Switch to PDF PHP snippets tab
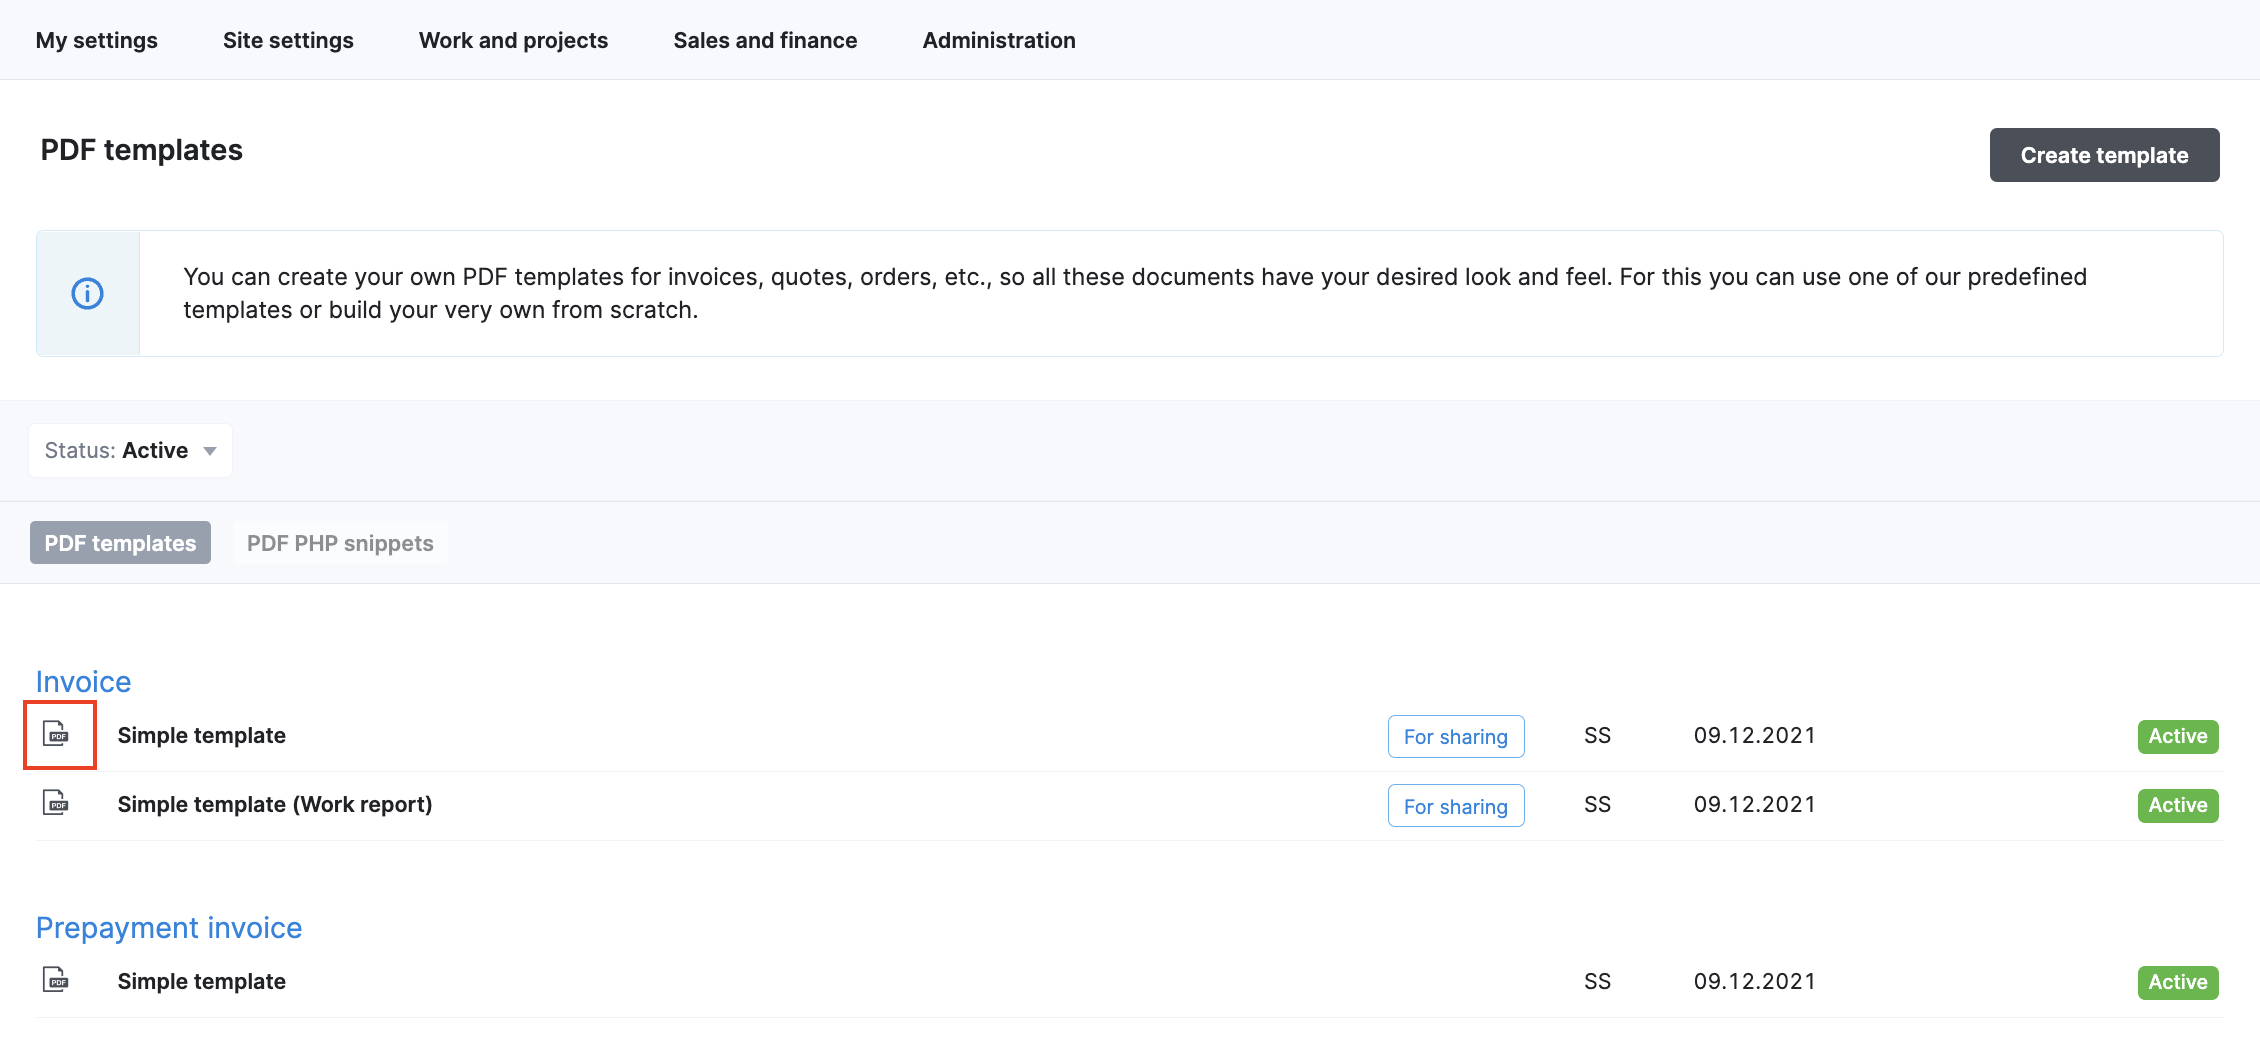 (x=340, y=543)
